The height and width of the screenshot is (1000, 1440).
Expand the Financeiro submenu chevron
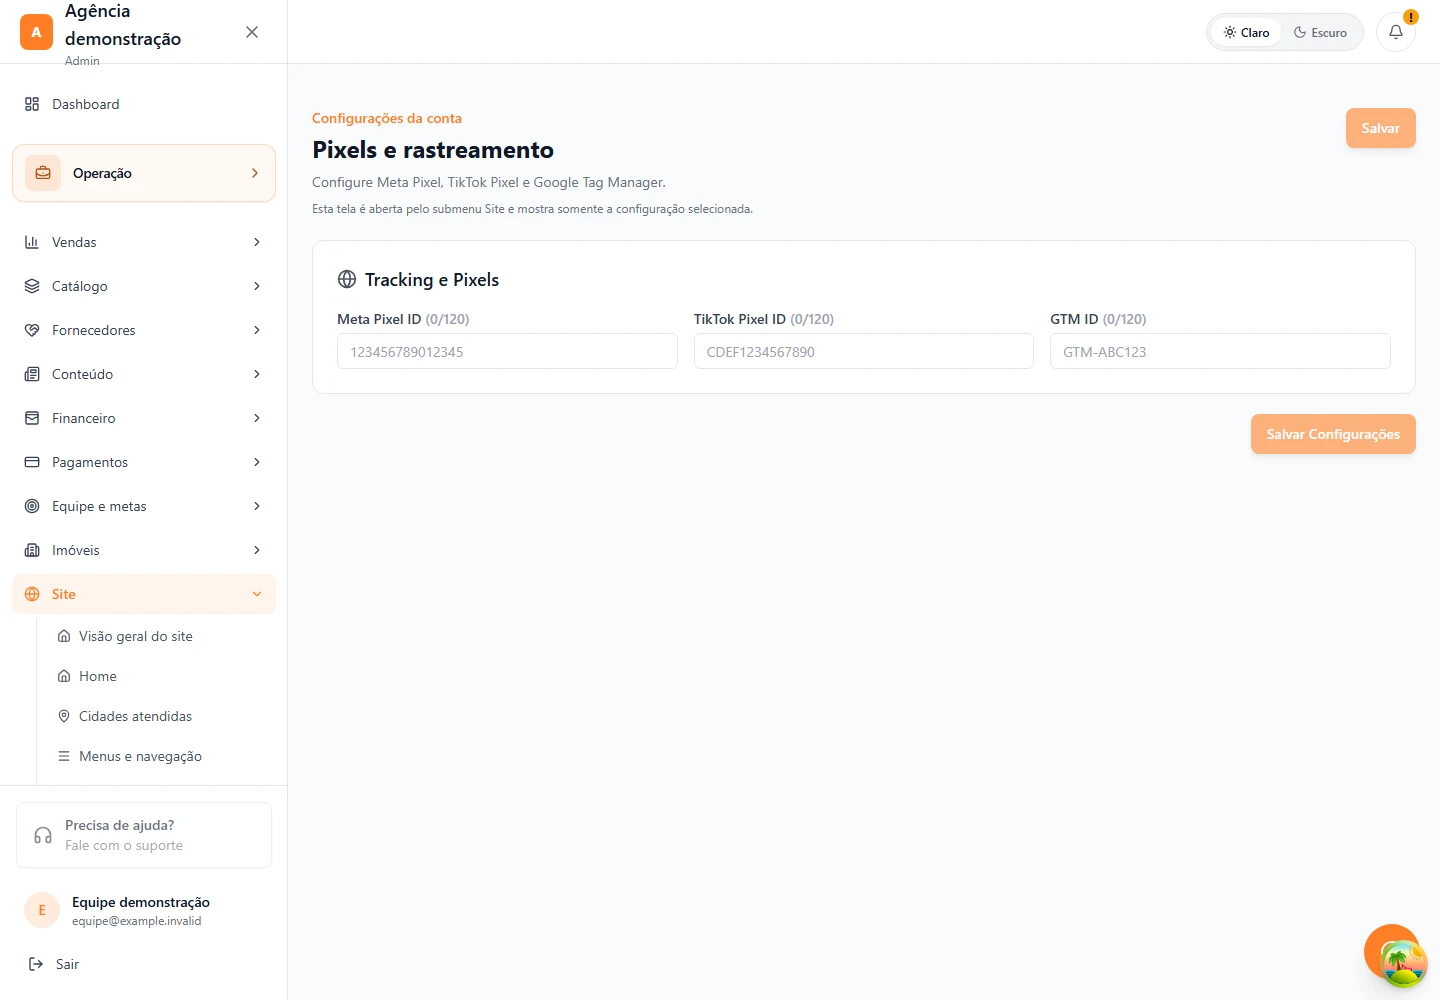(x=257, y=418)
